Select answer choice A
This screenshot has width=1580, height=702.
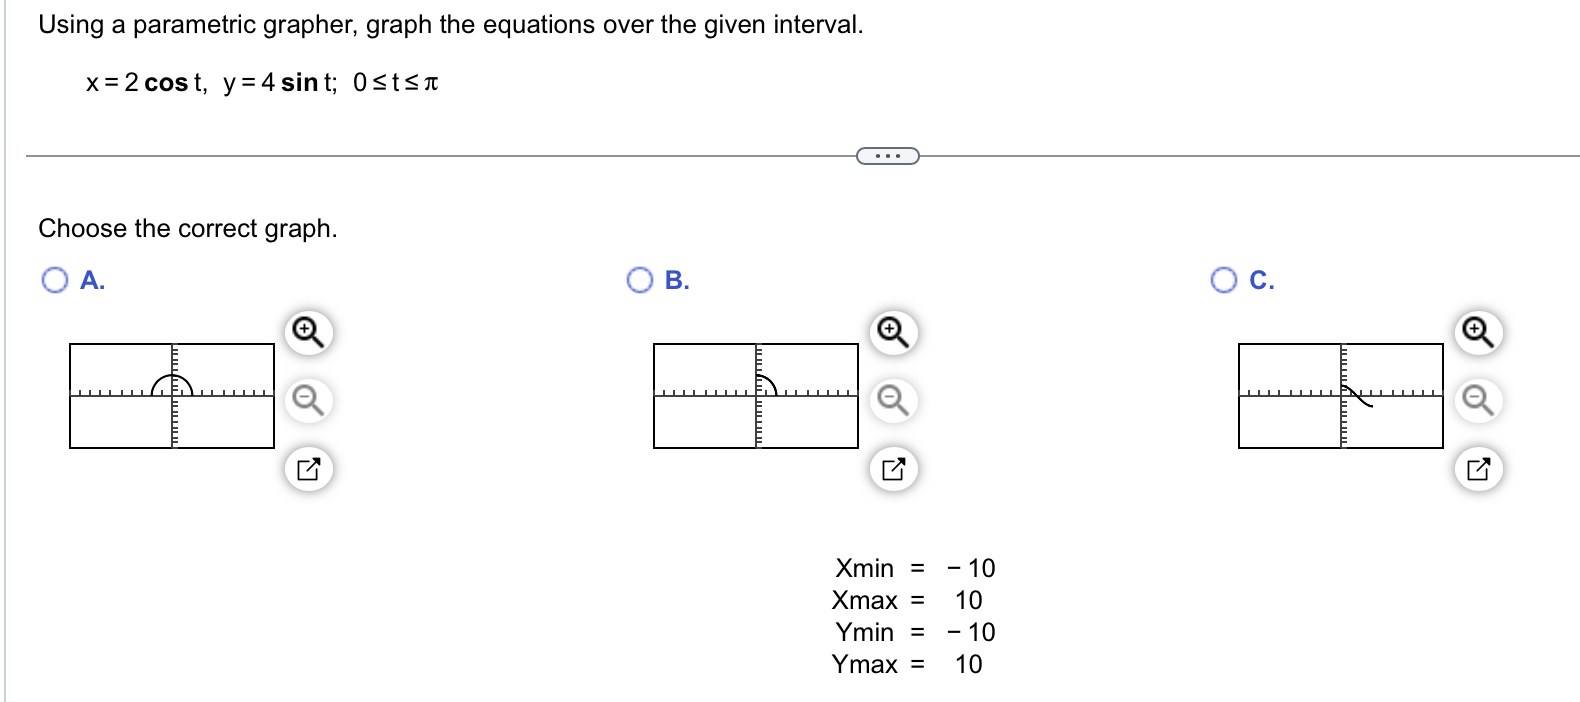(54, 280)
